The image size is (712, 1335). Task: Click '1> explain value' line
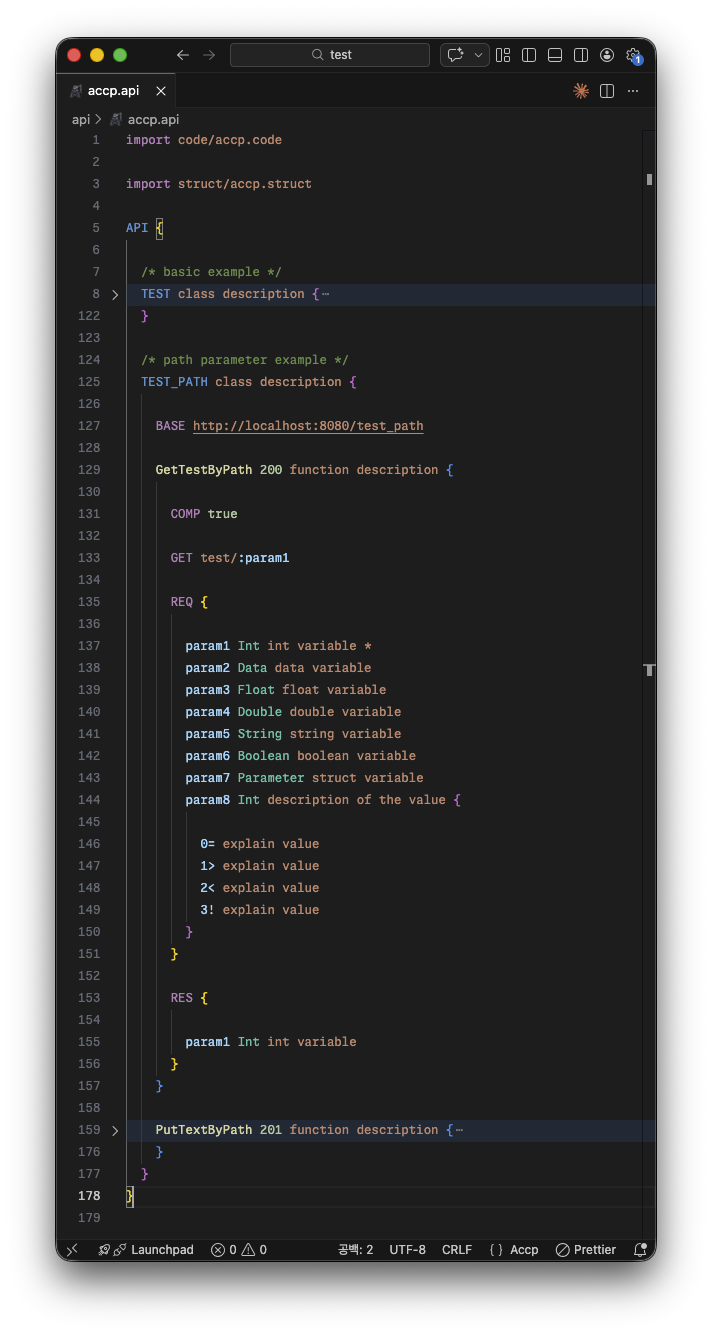(260, 866)
